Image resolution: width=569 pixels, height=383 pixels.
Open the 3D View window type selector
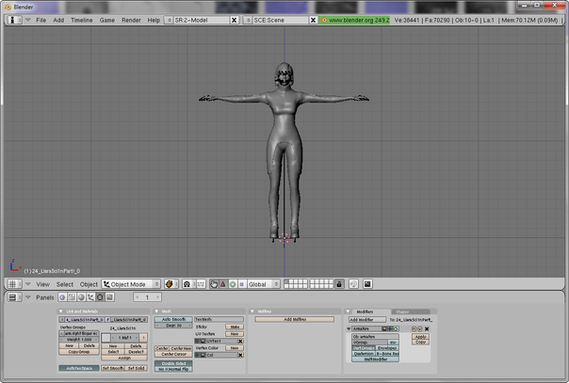14,284
